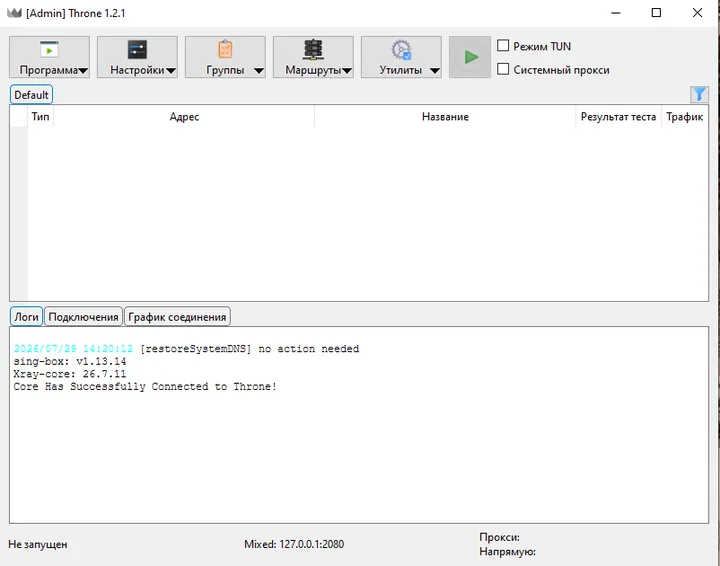The image size is (720, 566).
Task: Start the proxy with green play button
Action: [x=470, y=57]
